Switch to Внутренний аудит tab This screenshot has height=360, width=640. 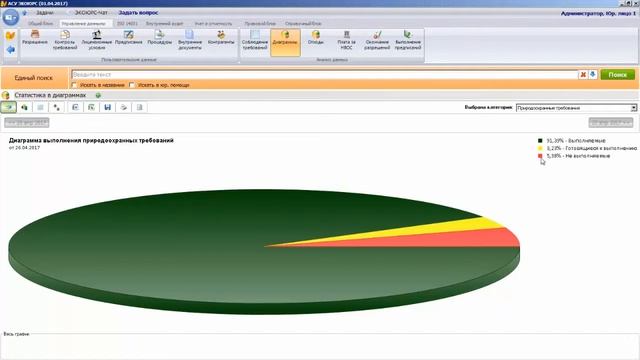[x=164, y=24]
